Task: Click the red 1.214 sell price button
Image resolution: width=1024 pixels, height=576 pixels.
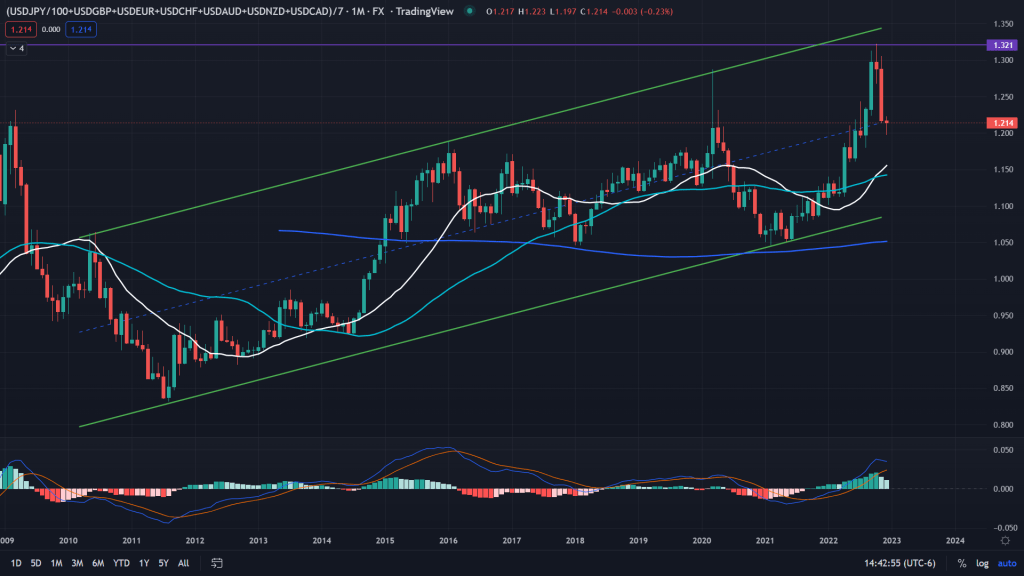Action: [20, 30]
